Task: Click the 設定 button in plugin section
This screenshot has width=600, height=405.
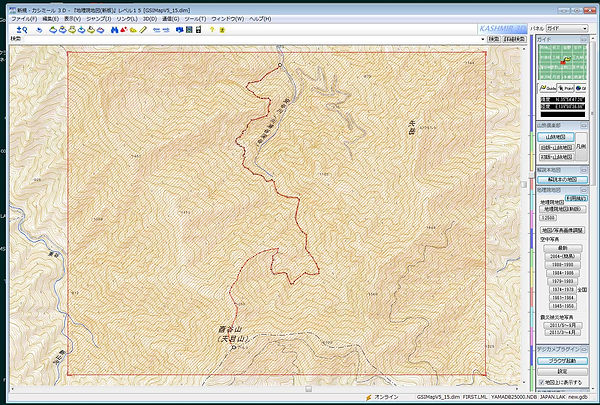Action: click(x=562, y=371)
